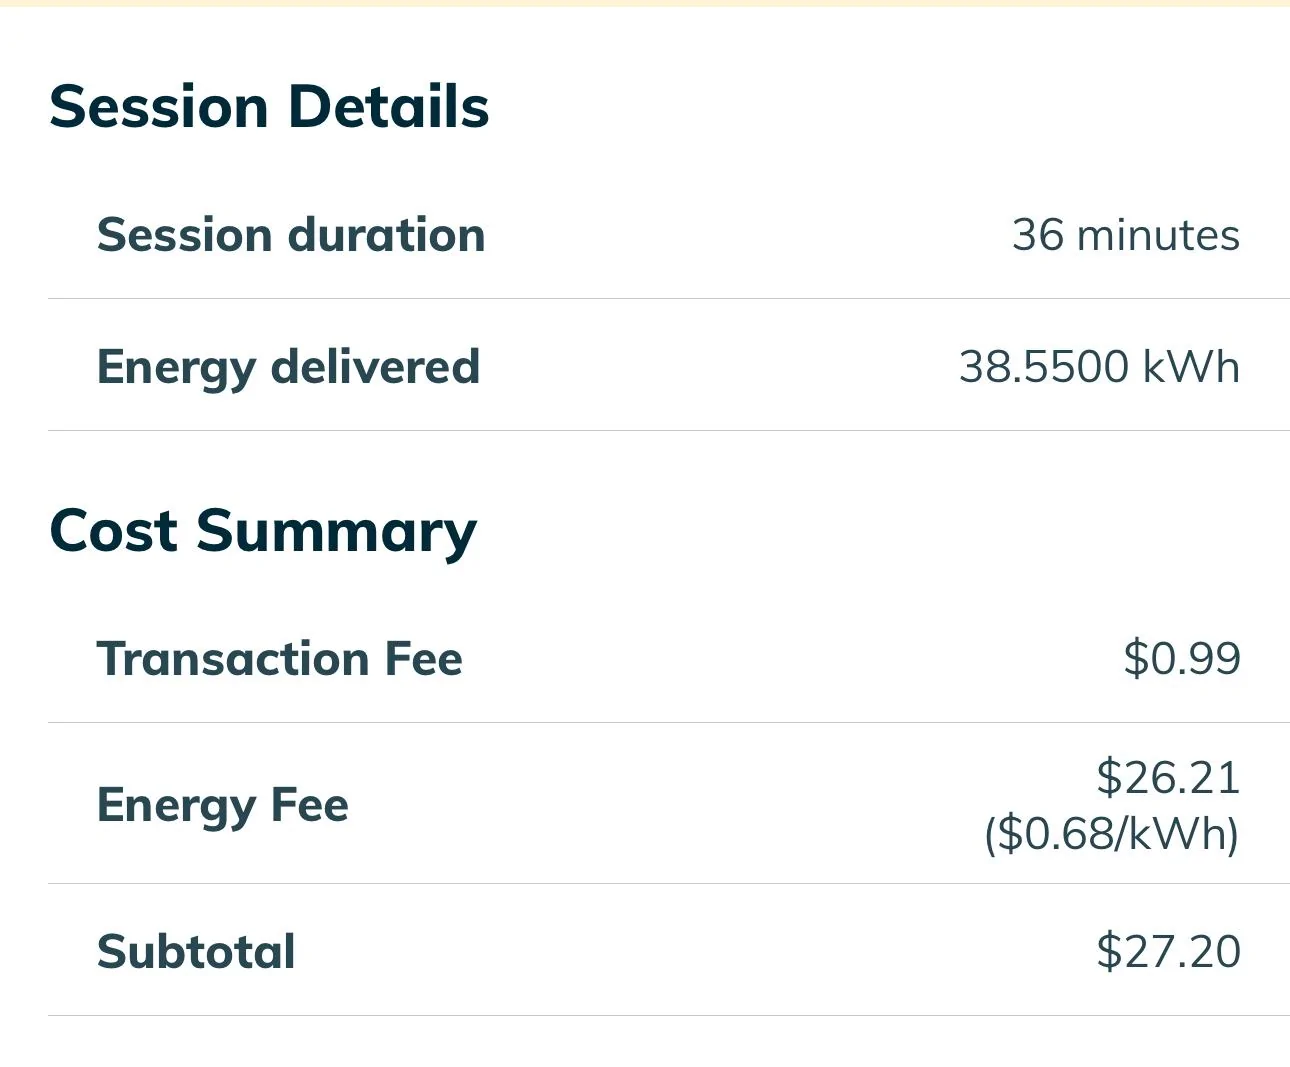Tap the ($0.68/kWh) rate text
This screenshot has width=1290, height=1067.
(1112, 833)
